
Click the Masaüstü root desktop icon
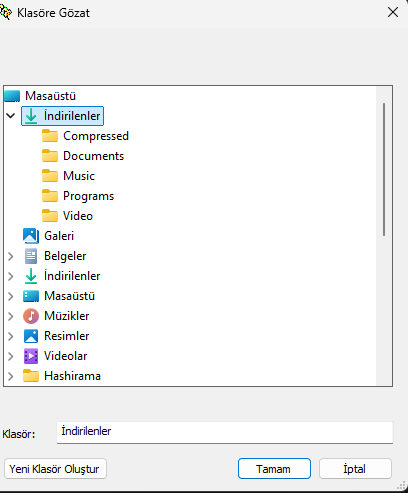point(12,96)
